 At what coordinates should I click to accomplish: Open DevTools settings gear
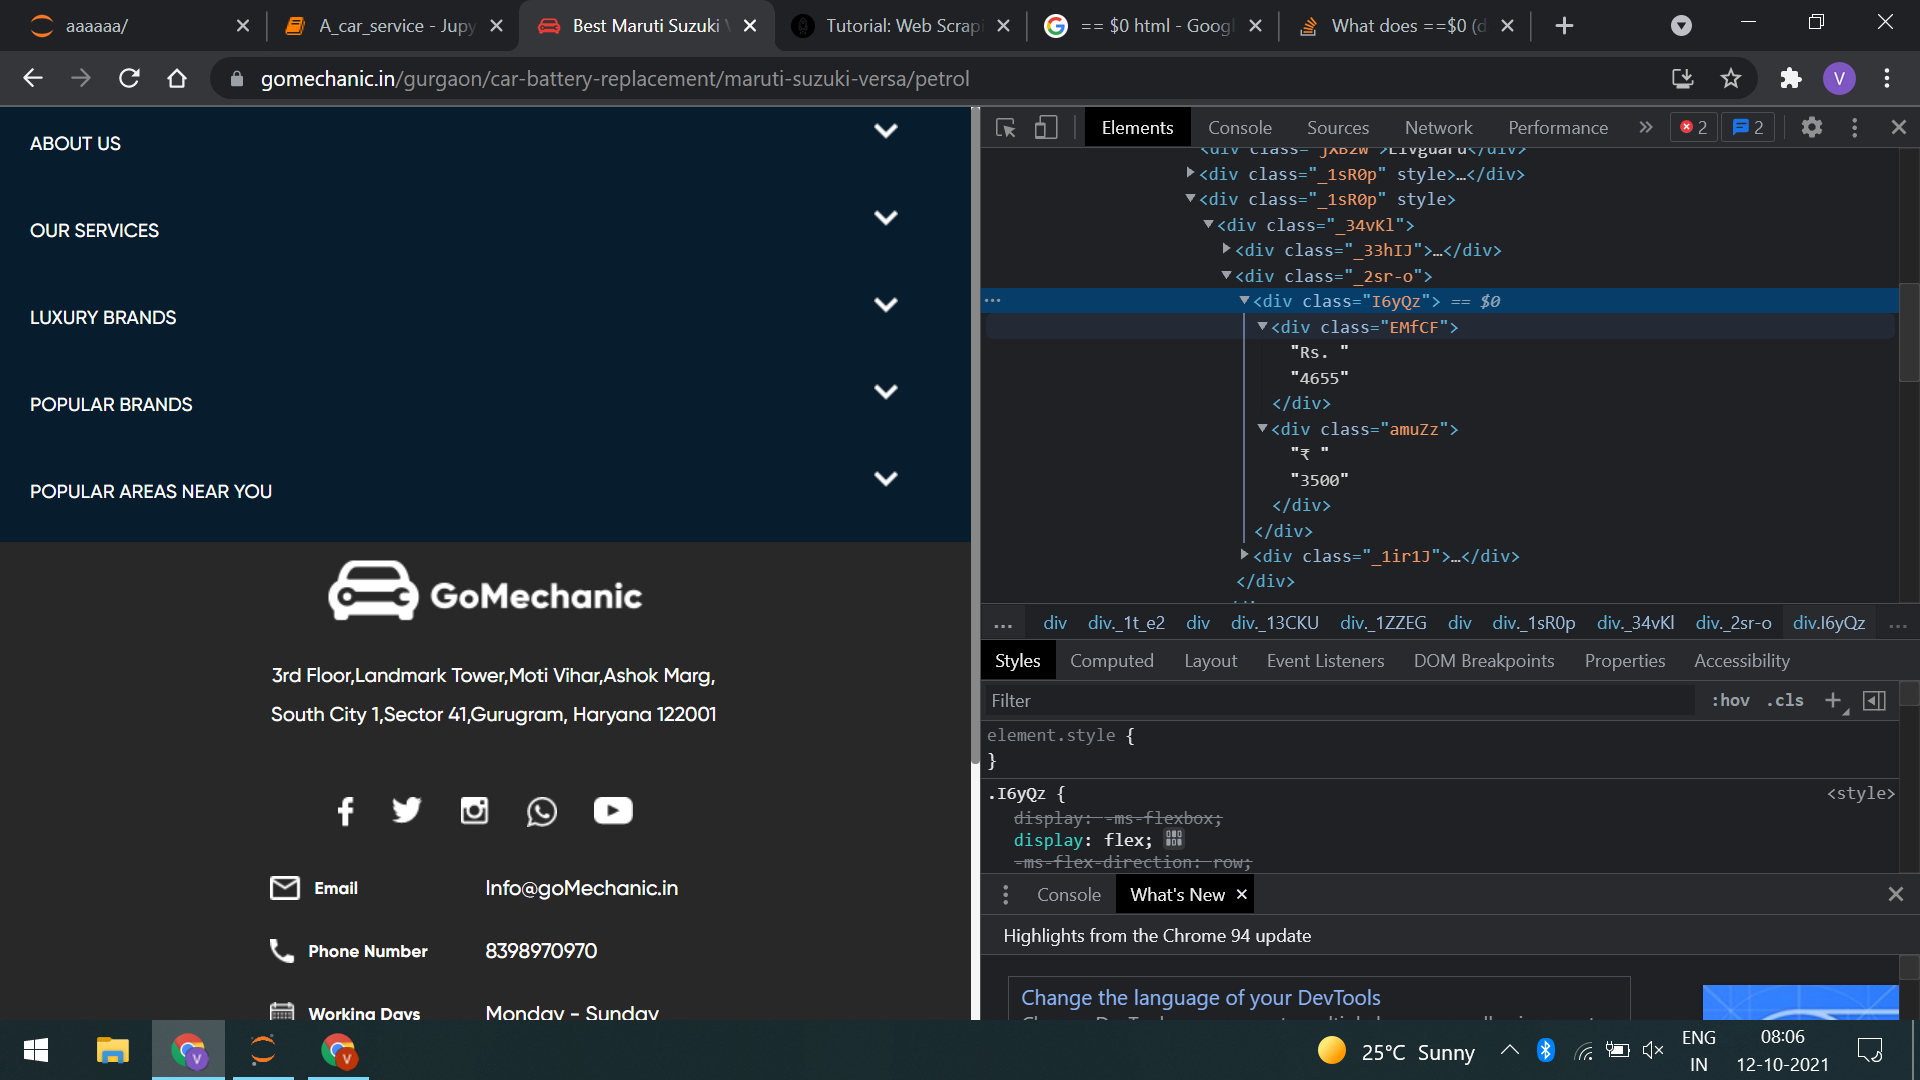(x=1811, y=127)
